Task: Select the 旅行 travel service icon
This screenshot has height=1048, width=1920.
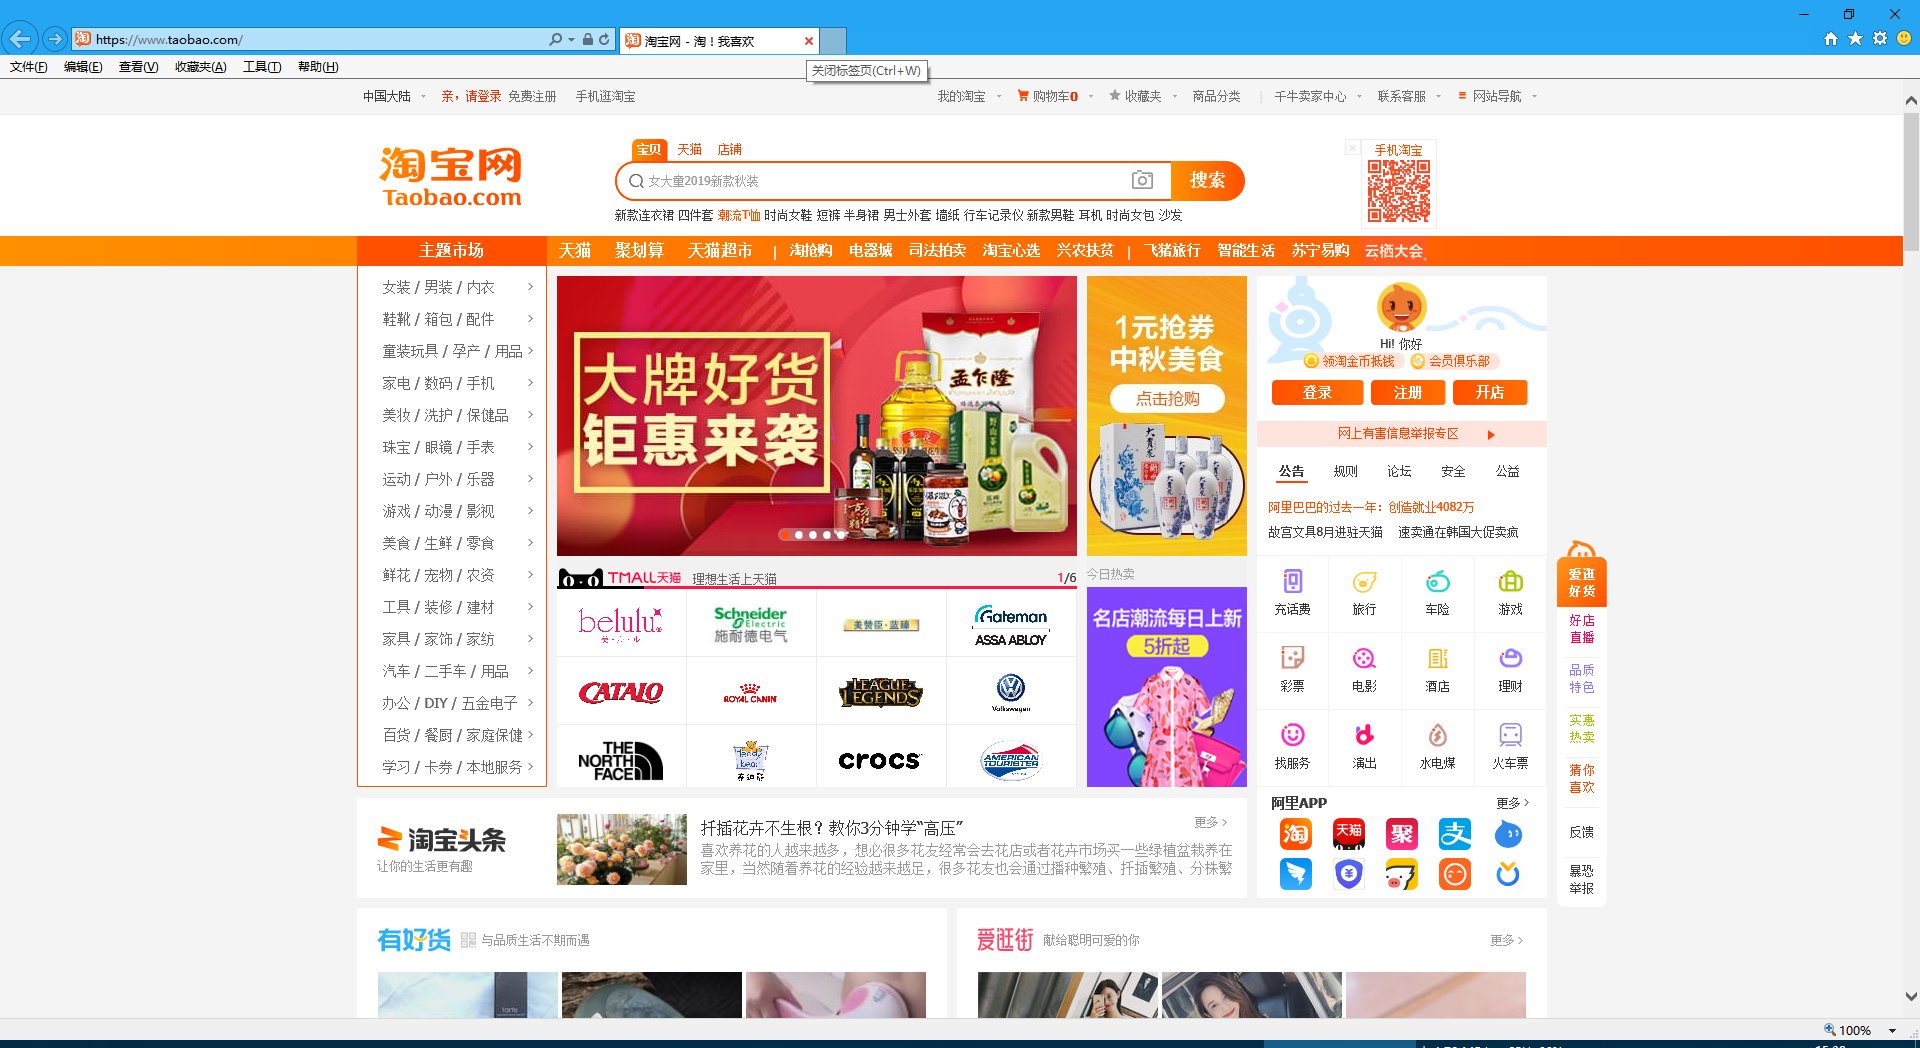Action: tap(1365, 592)
